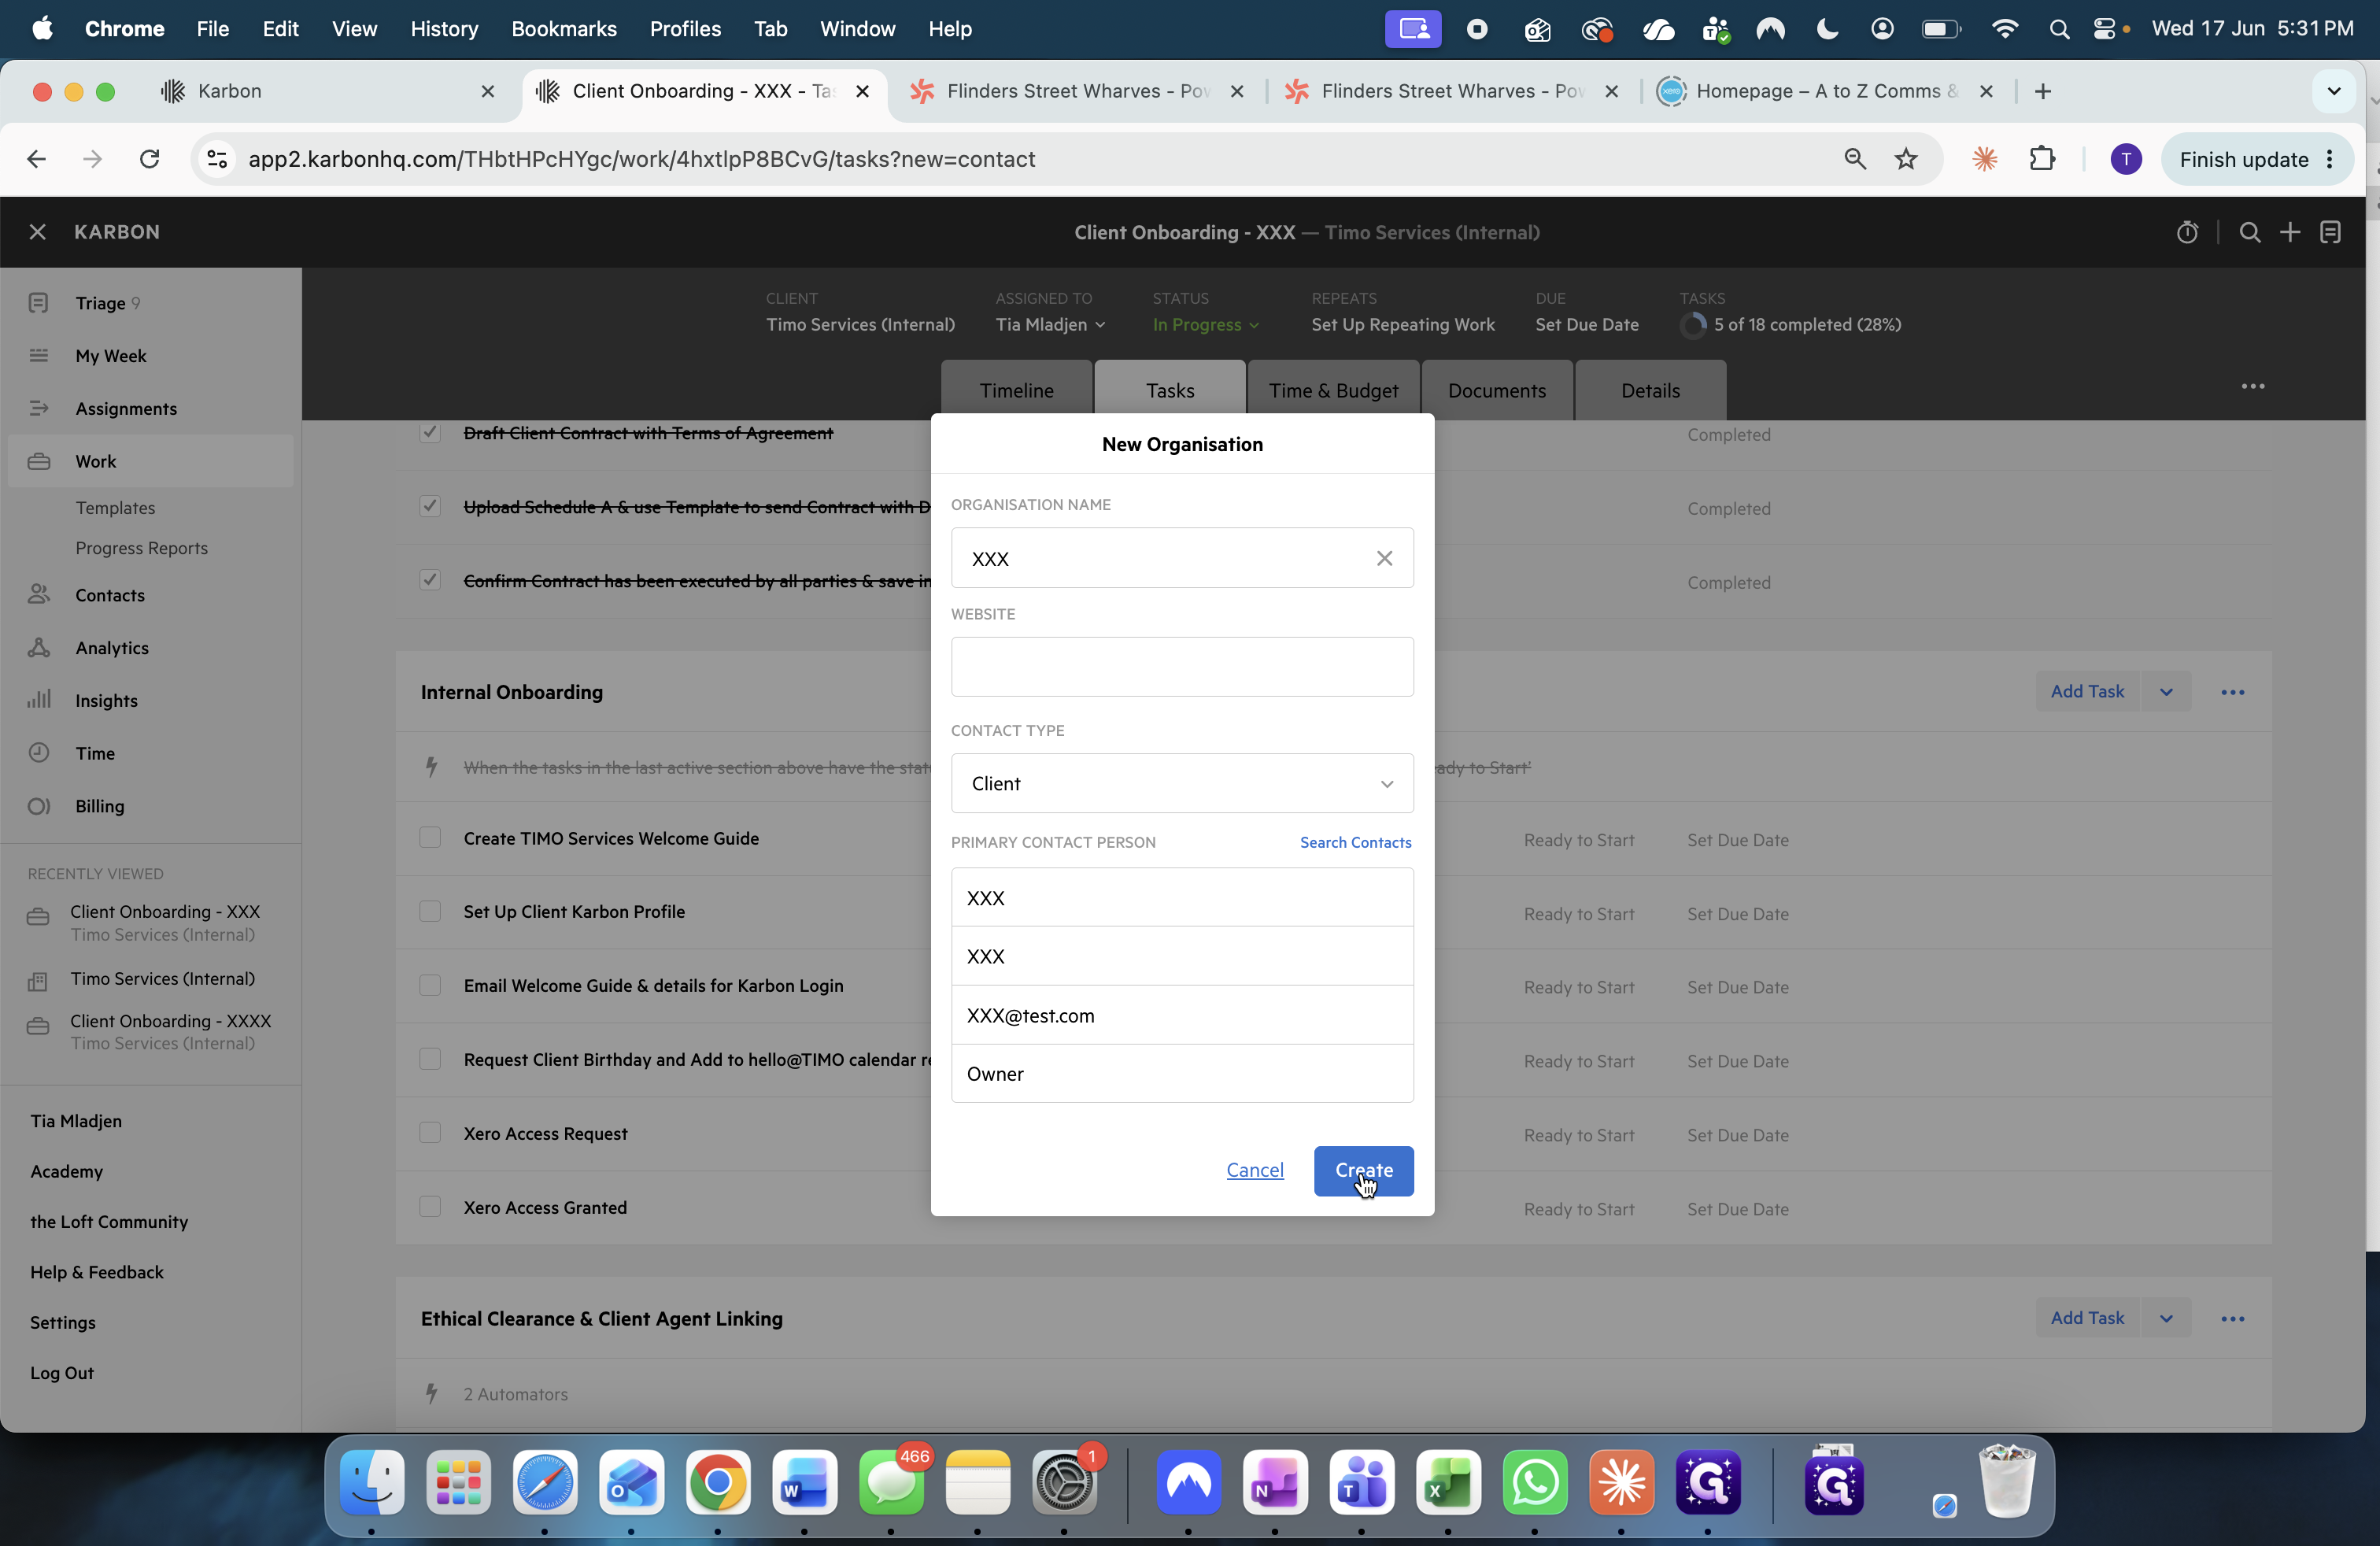
Task: Open Finder from the dock
Action: 372,1482
